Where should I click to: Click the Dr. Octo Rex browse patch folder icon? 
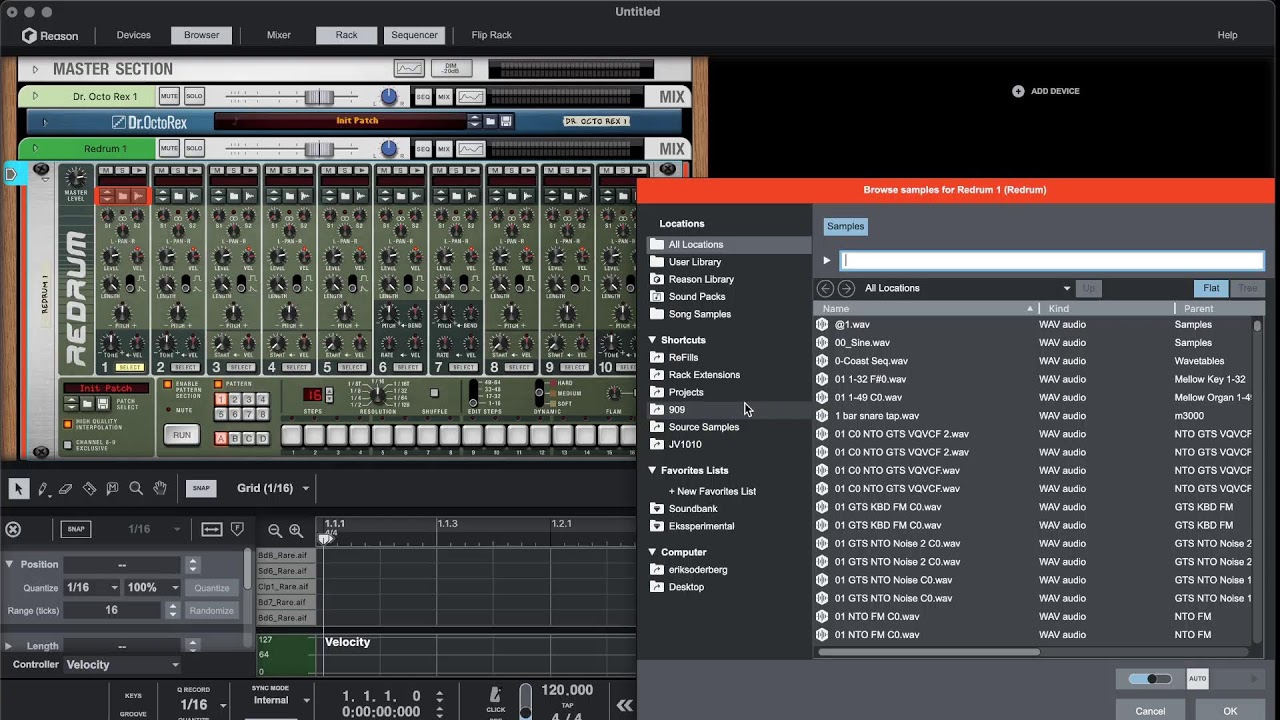[490, 121]
